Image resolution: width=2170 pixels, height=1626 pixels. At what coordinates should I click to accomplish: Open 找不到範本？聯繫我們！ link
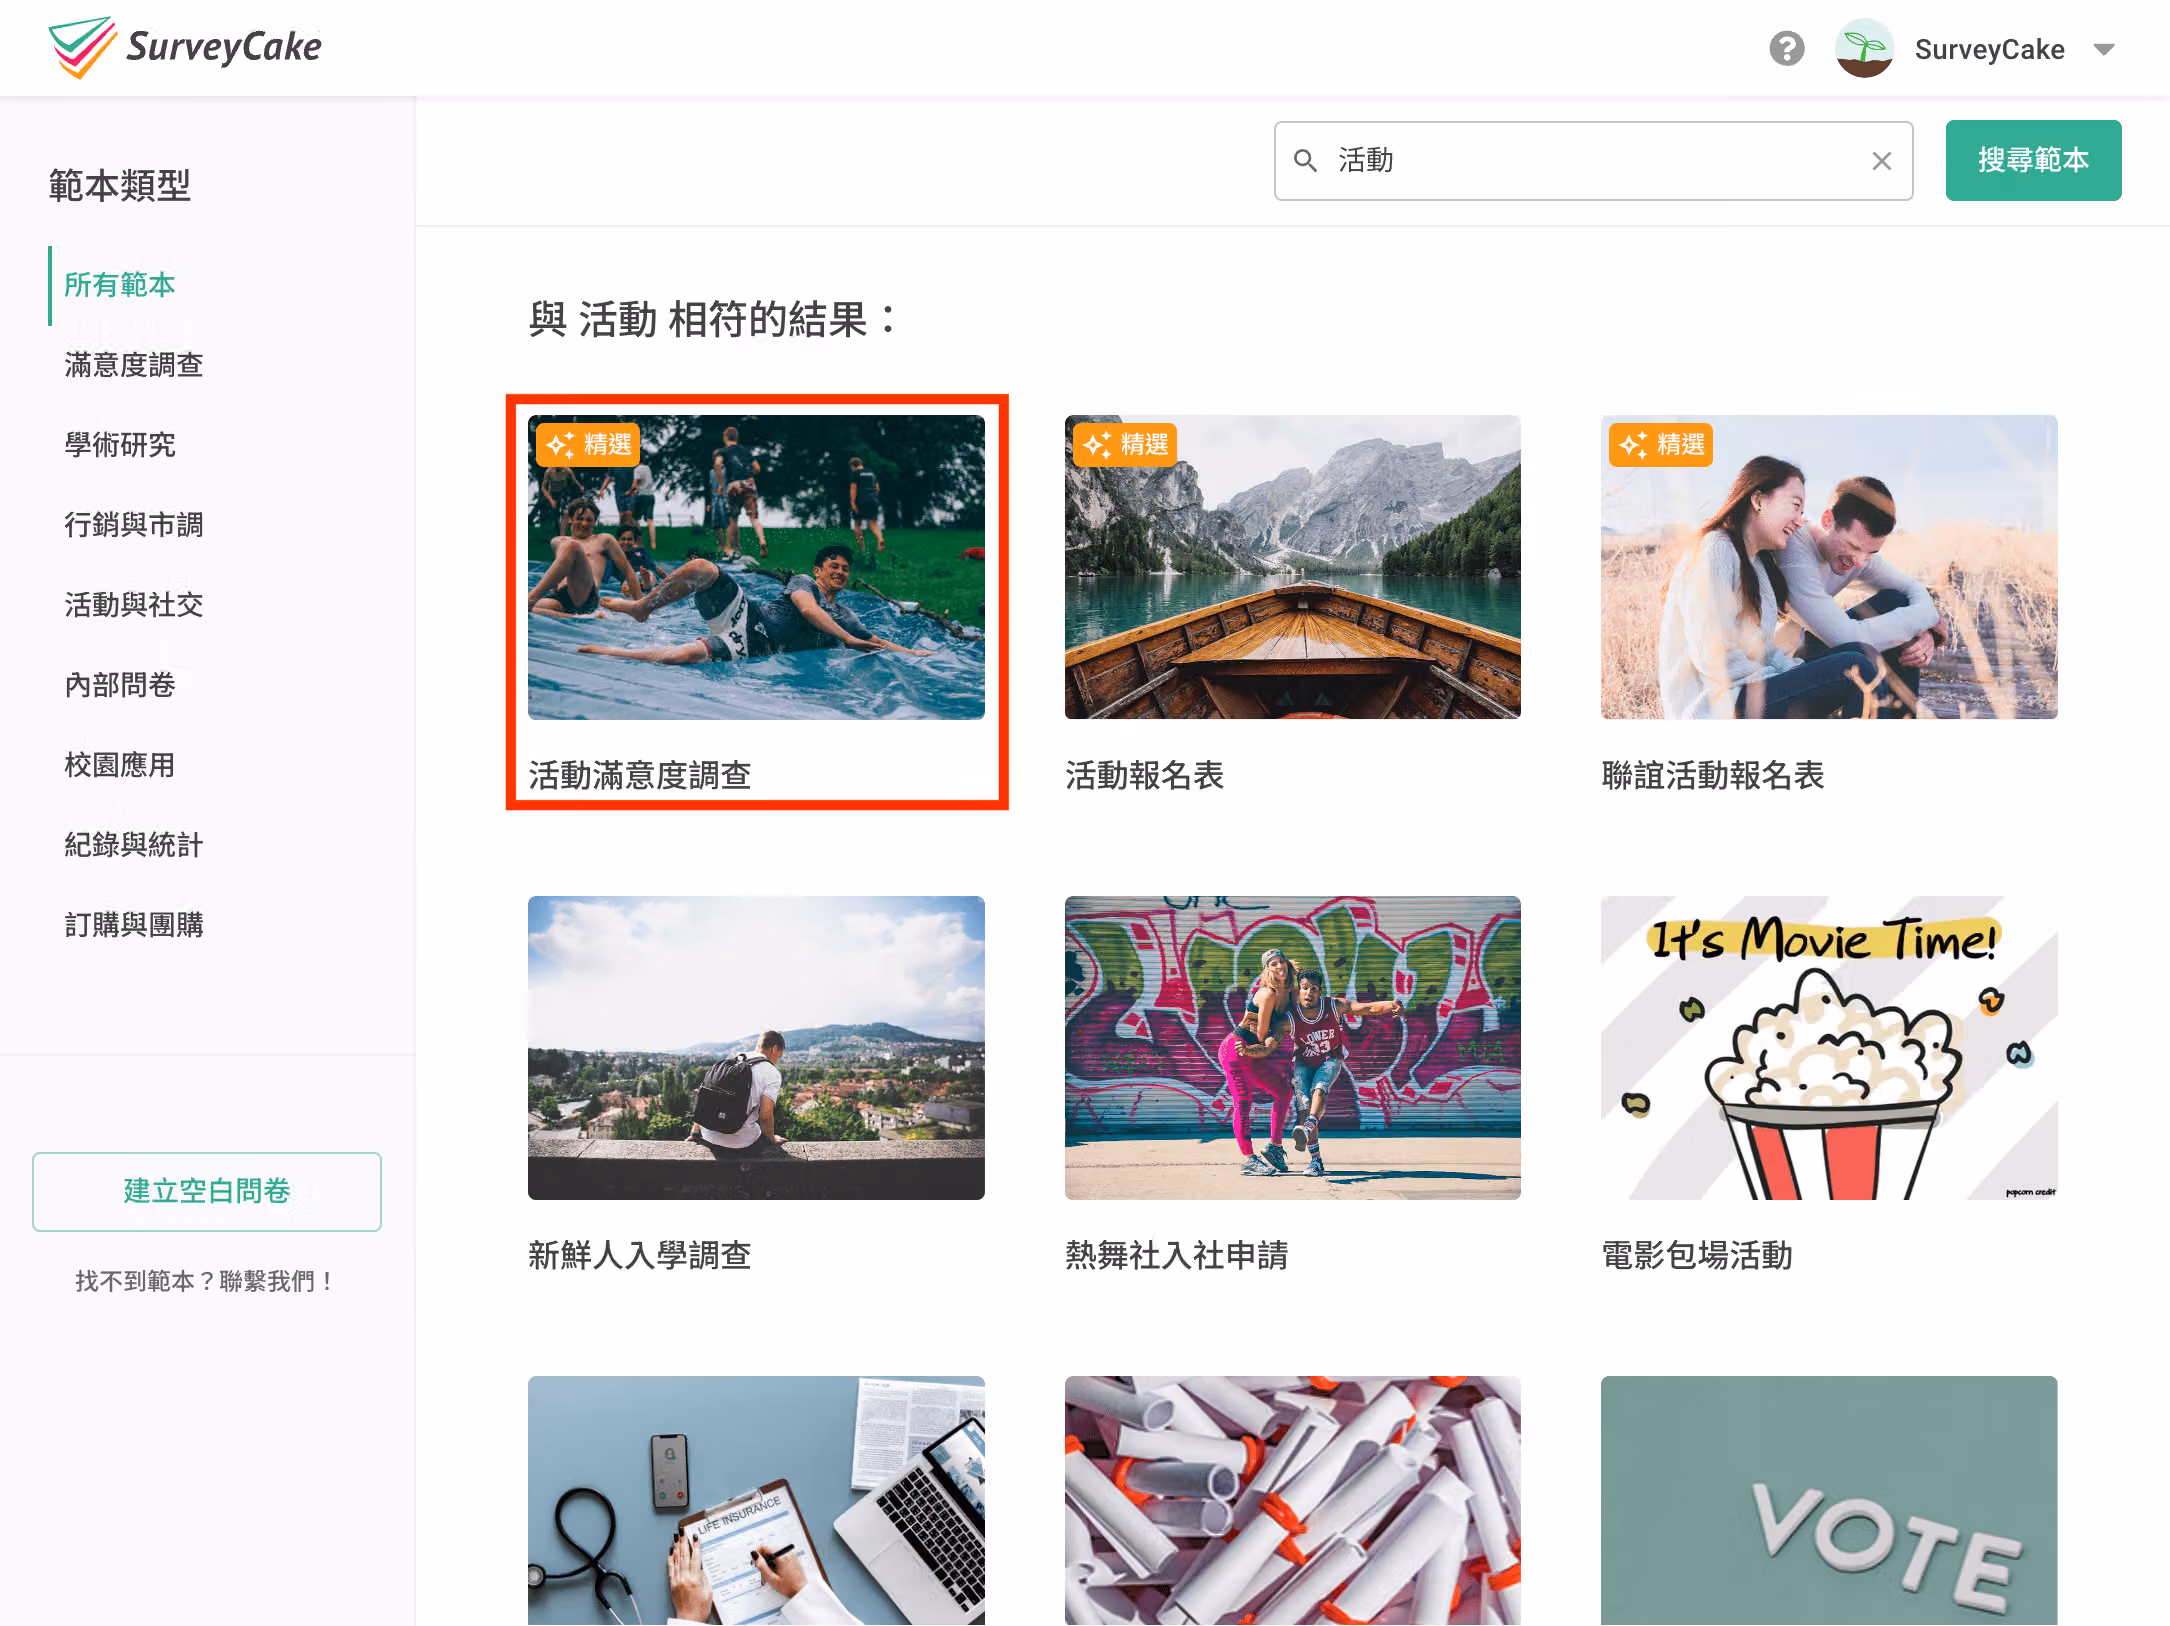pos(205,1281)
